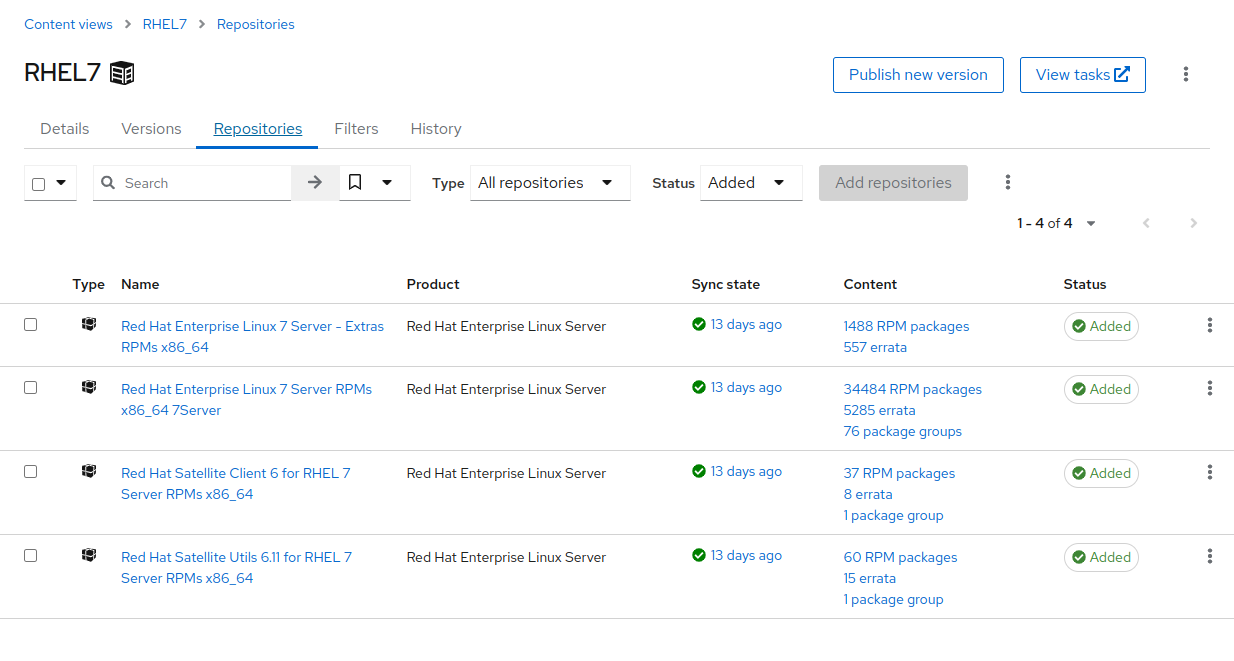Open 34484 RPM packages link
1234x661 pixels.
coord(913,389)
